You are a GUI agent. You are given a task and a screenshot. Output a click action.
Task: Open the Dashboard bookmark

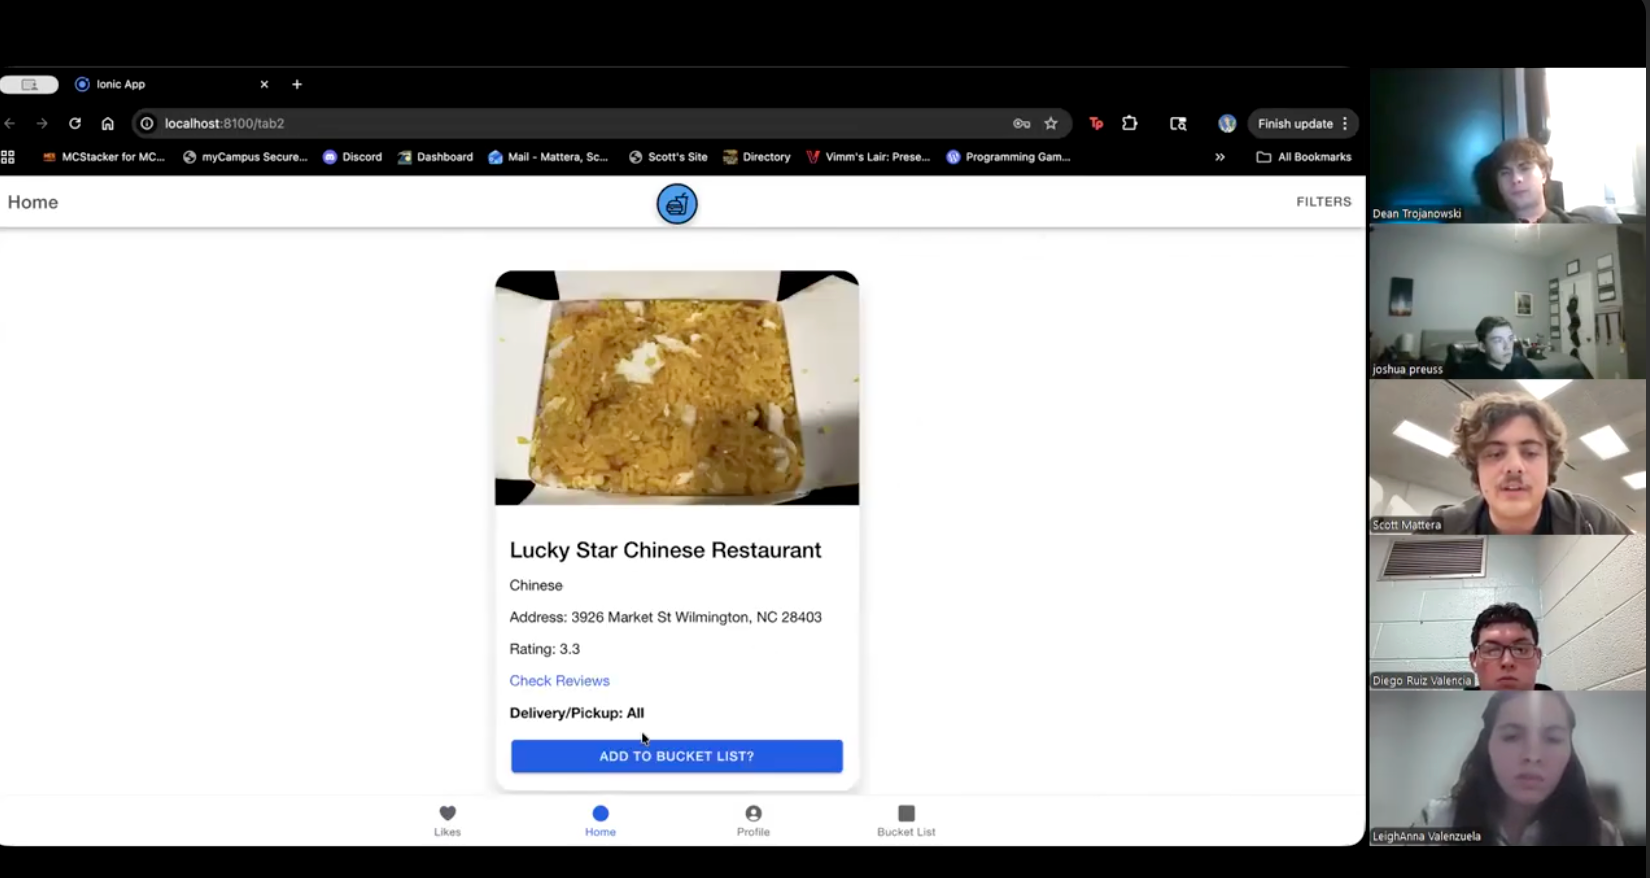435,157
